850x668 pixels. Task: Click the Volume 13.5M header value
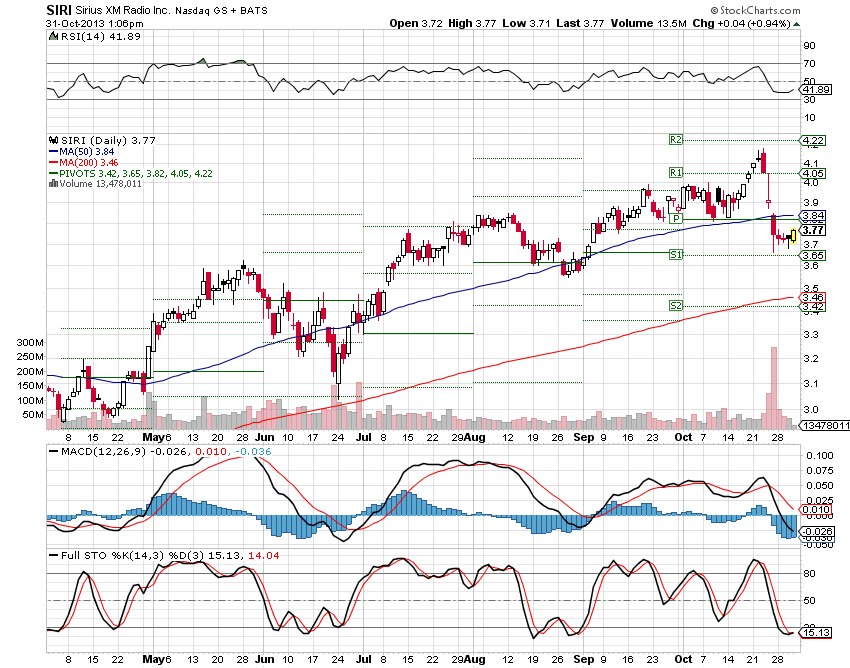coord(648,23)
